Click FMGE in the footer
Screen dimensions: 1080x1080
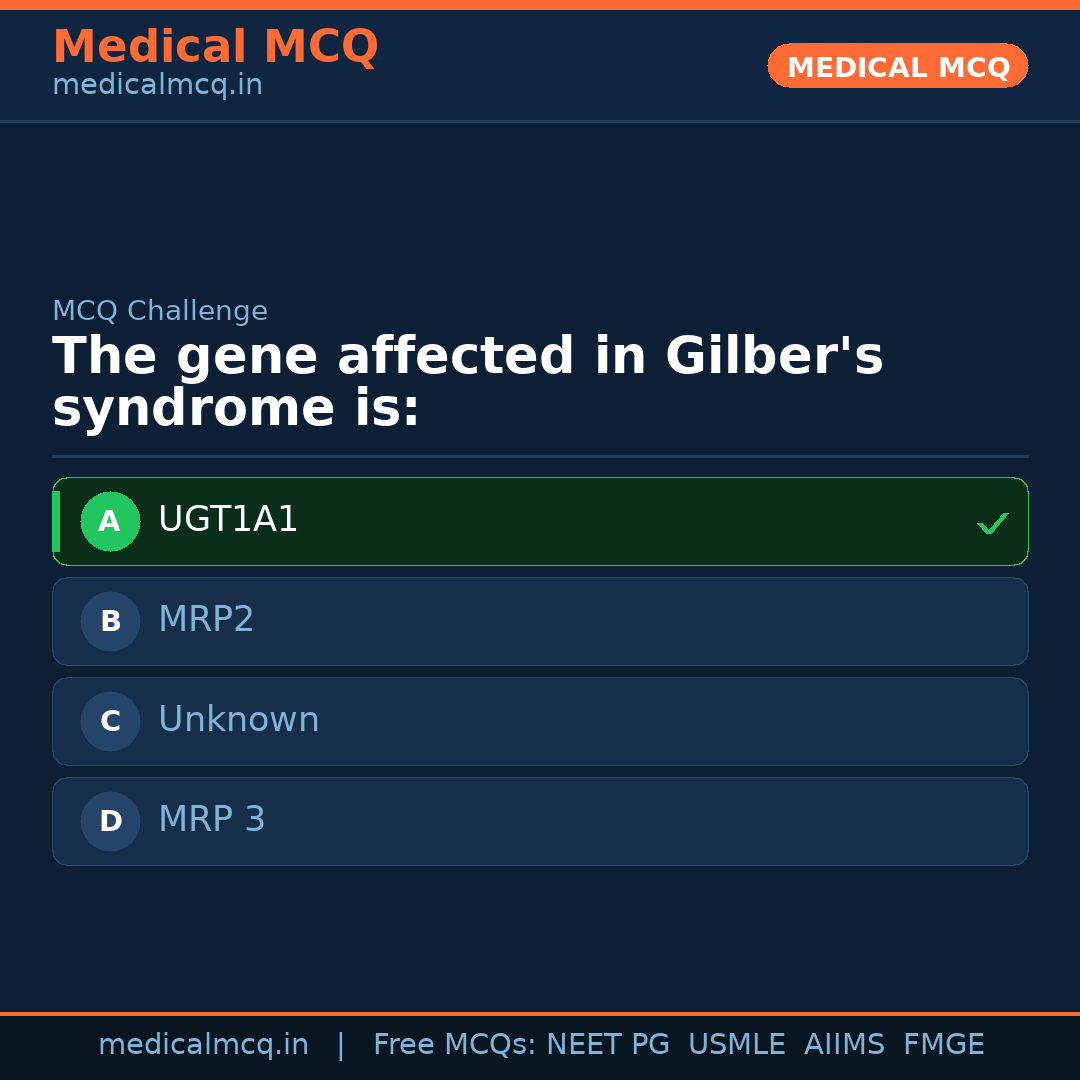point(943,1045)
